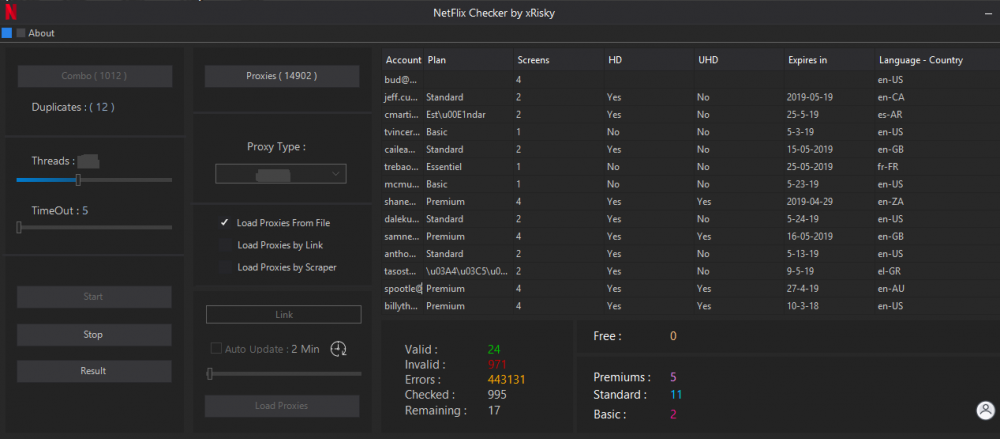1000x439 pixels.
Task: Click the gray square icon before About
Action: (x=21, y=33)
